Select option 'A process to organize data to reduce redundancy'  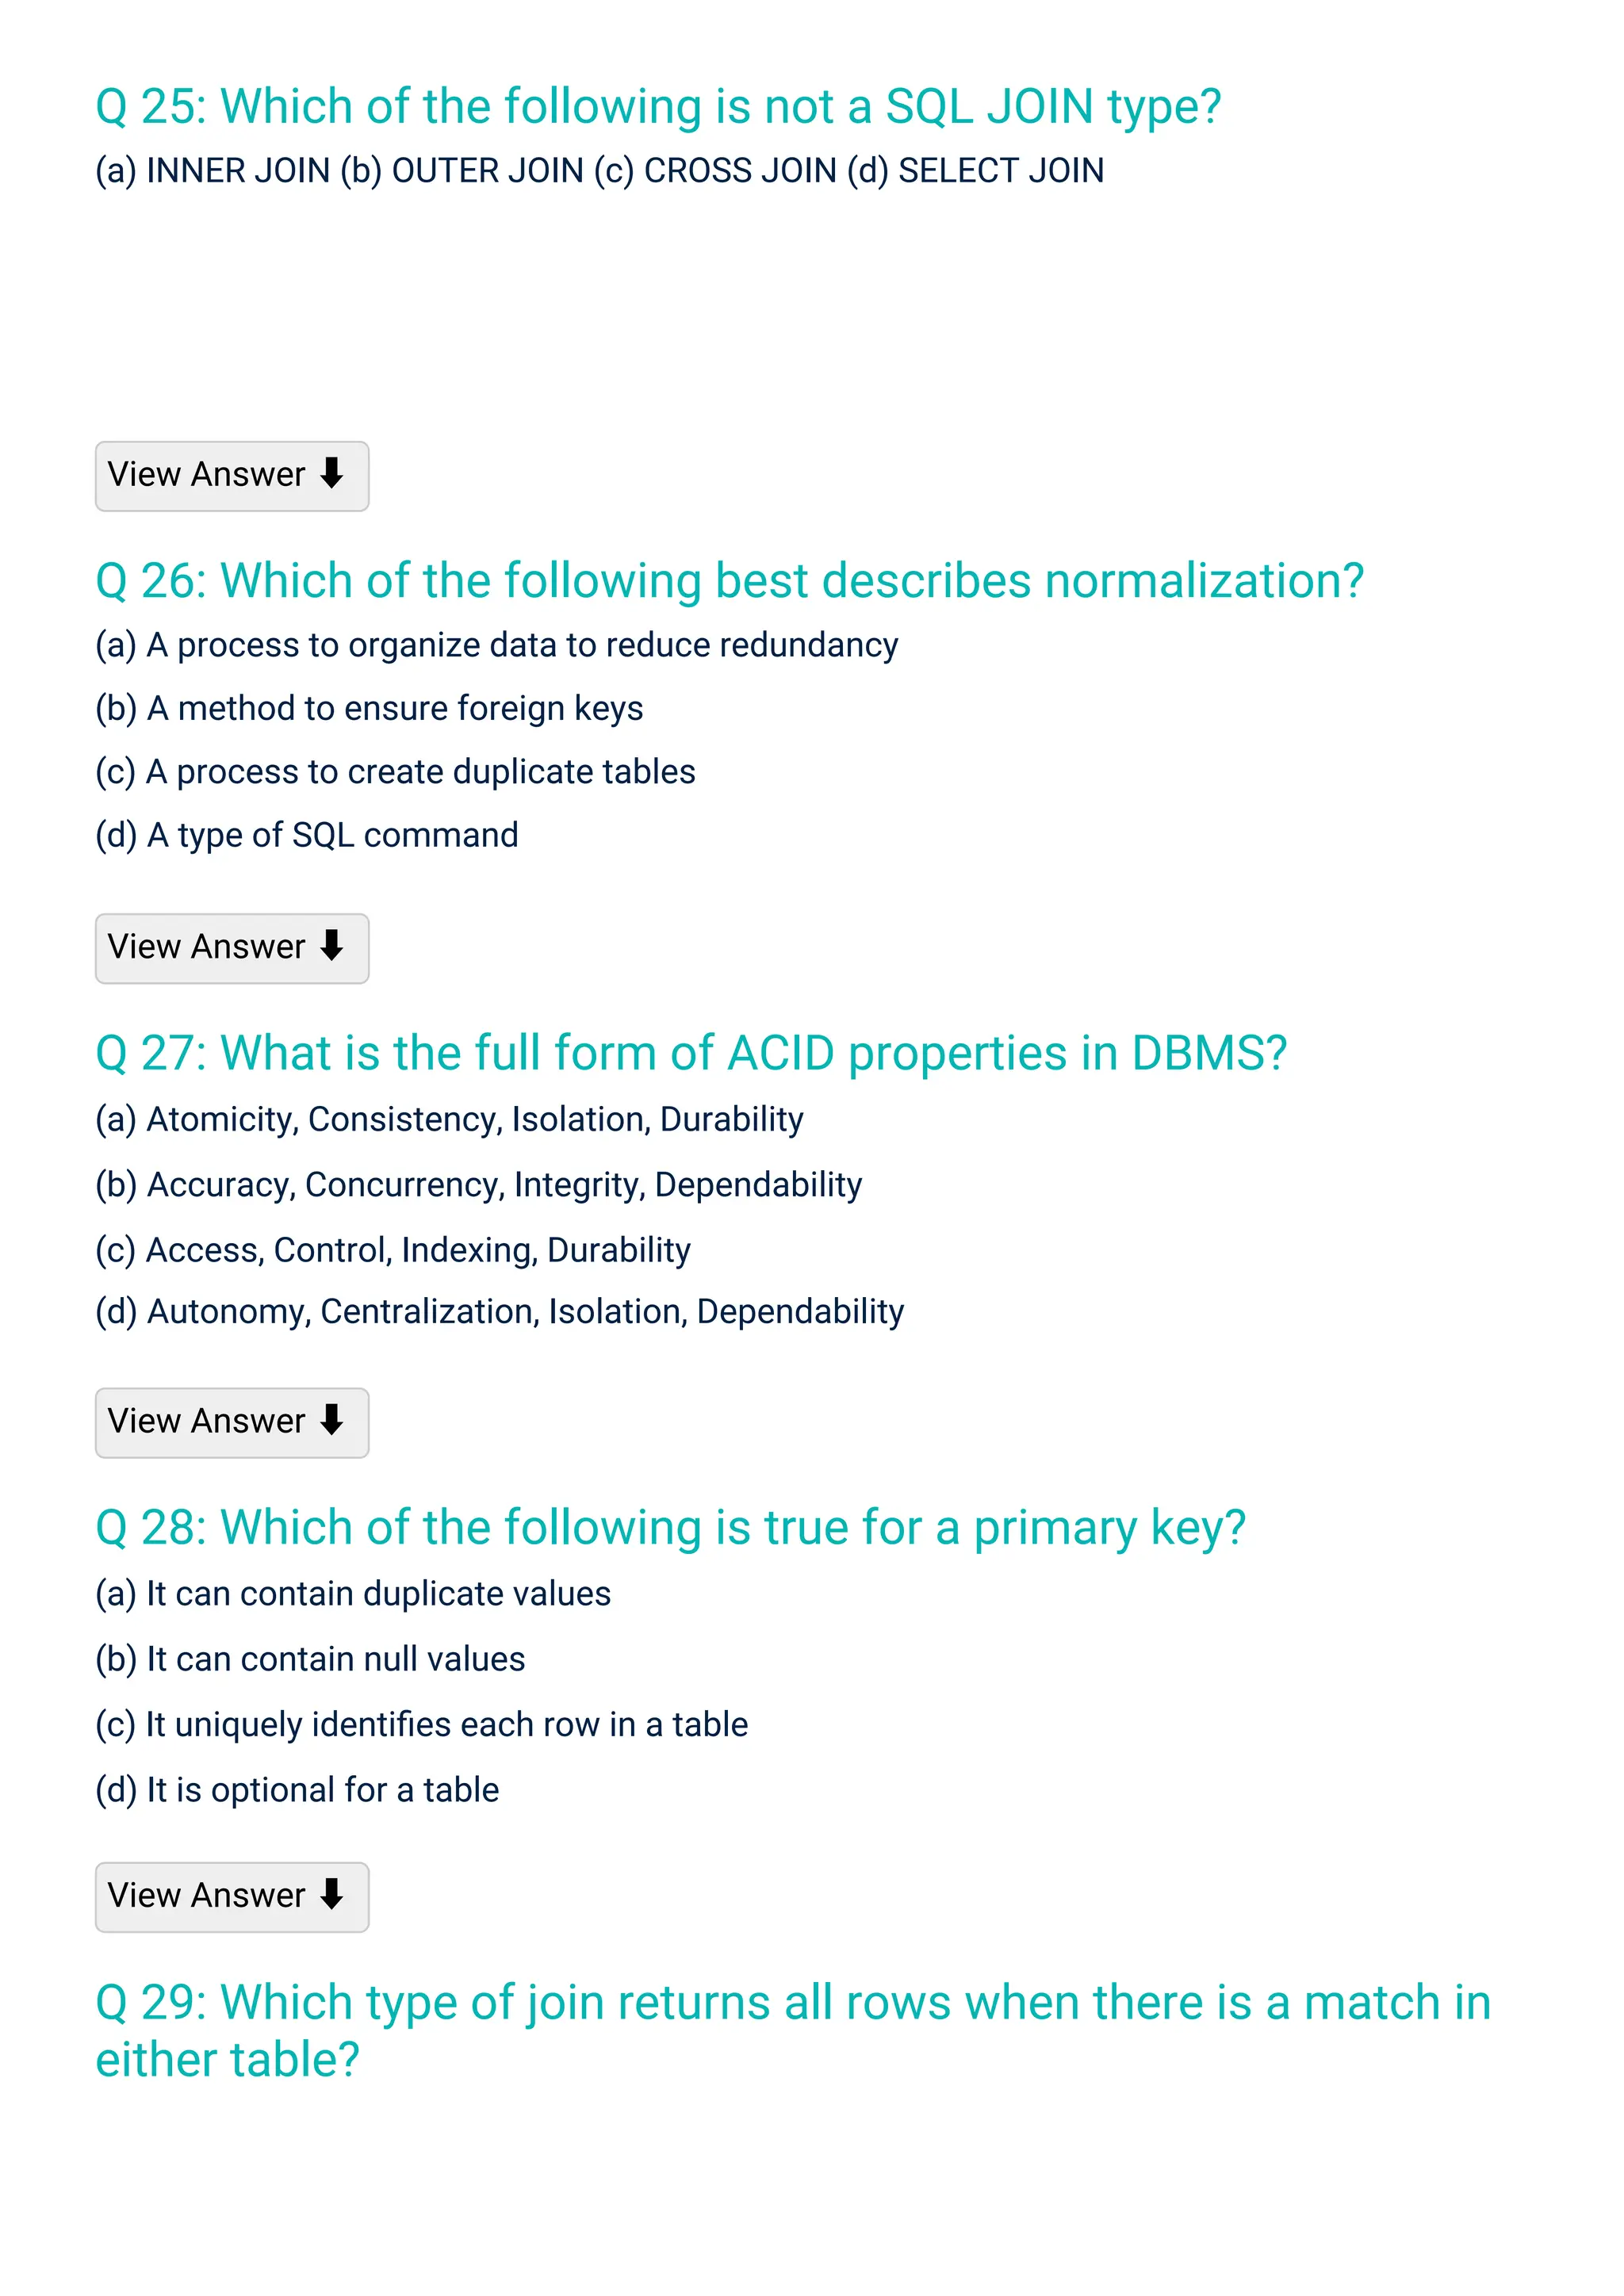click(496, 645)
